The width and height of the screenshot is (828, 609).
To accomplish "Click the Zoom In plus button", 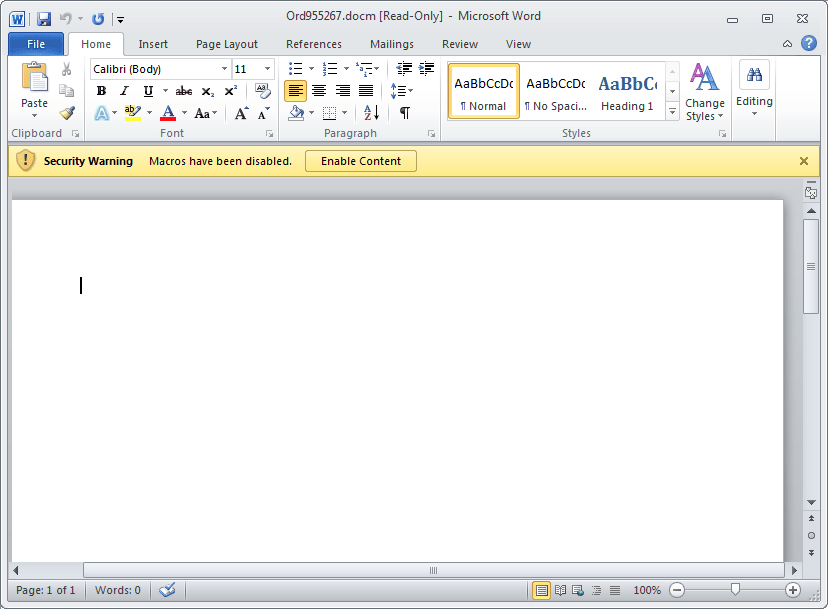I will coord(792,590).
